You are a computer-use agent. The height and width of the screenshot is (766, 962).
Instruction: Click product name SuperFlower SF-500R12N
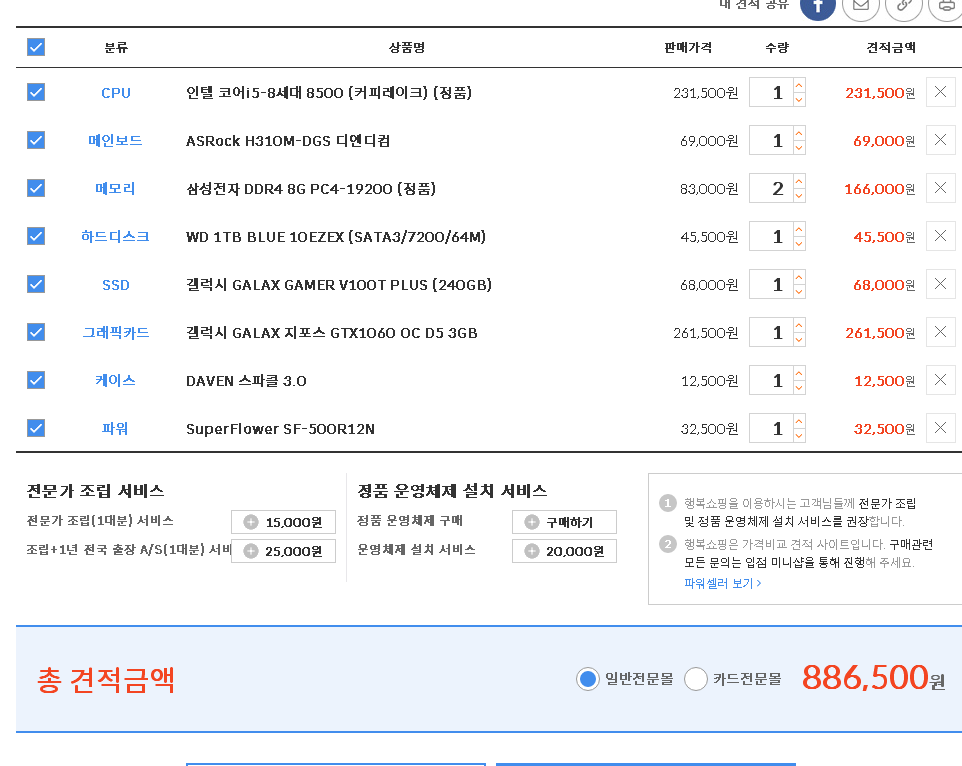280,428
